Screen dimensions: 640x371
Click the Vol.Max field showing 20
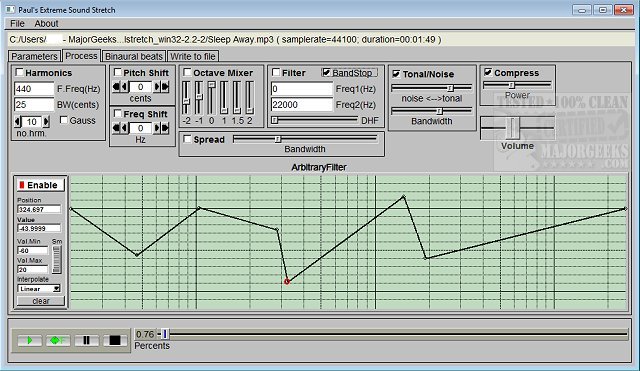click(x=33, y=270)
